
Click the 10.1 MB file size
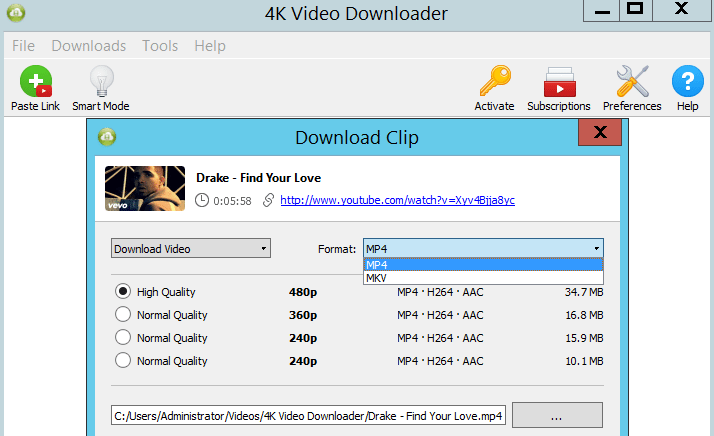584,361
